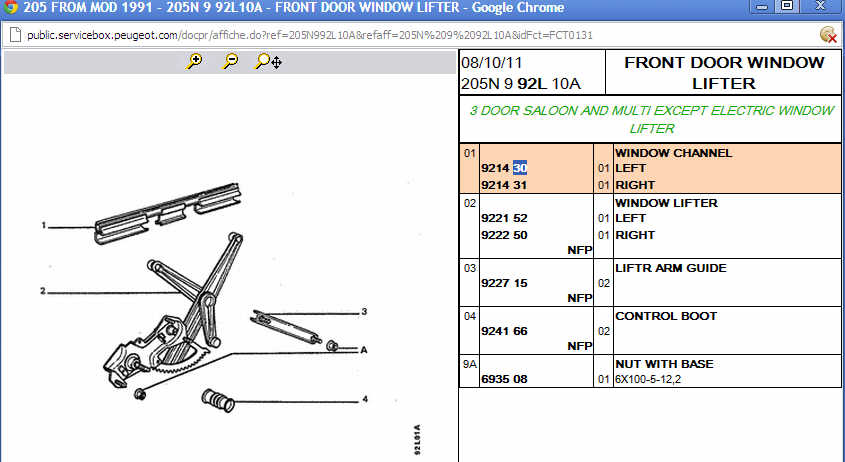Click the window channel part drawing
The height and width of the screenshot is (462, 845).
click(x=167, y=214)
